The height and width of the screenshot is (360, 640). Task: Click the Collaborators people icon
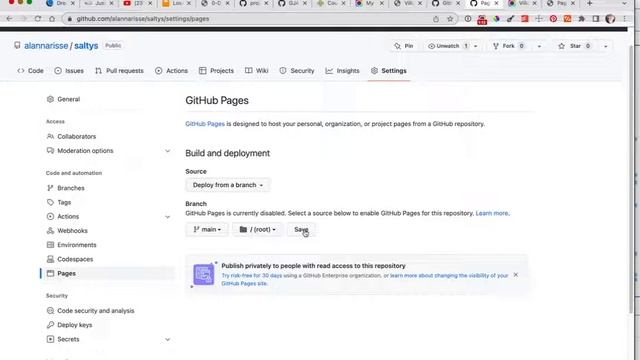tap(50, 136)
